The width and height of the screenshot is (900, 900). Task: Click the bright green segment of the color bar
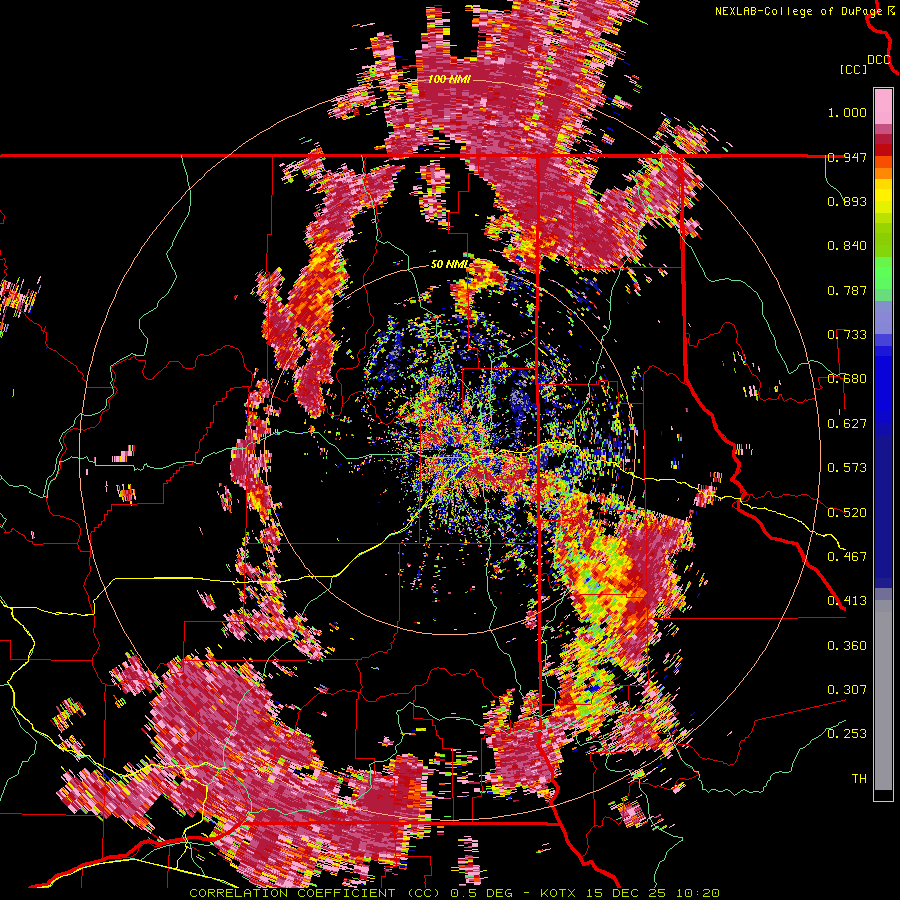tap(883, 273)
